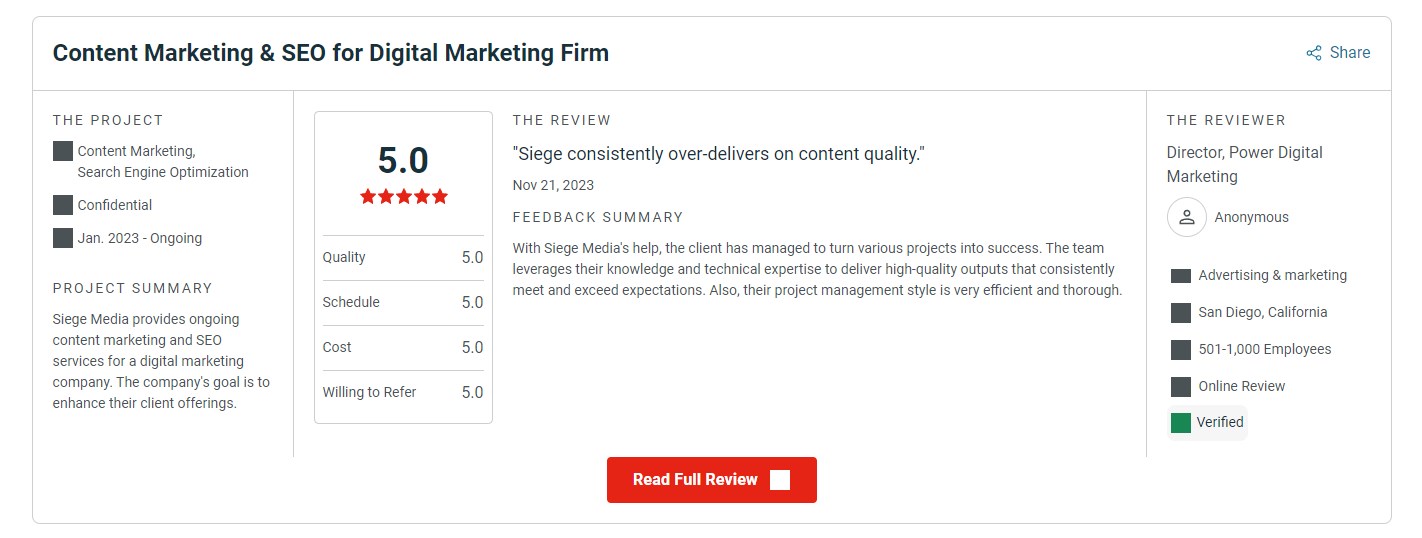Click the Verified label text
This screenshot has width=1422, height=538.
click(x=1220, y=422)
